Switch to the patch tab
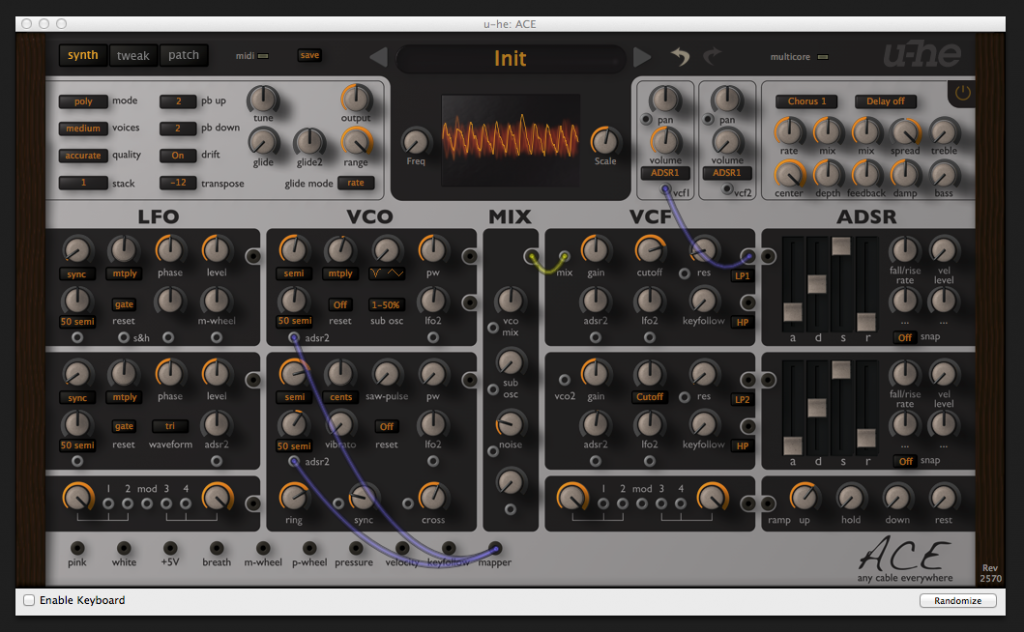The width and height of the screenshot is (1024, 632). click(184, 55)
